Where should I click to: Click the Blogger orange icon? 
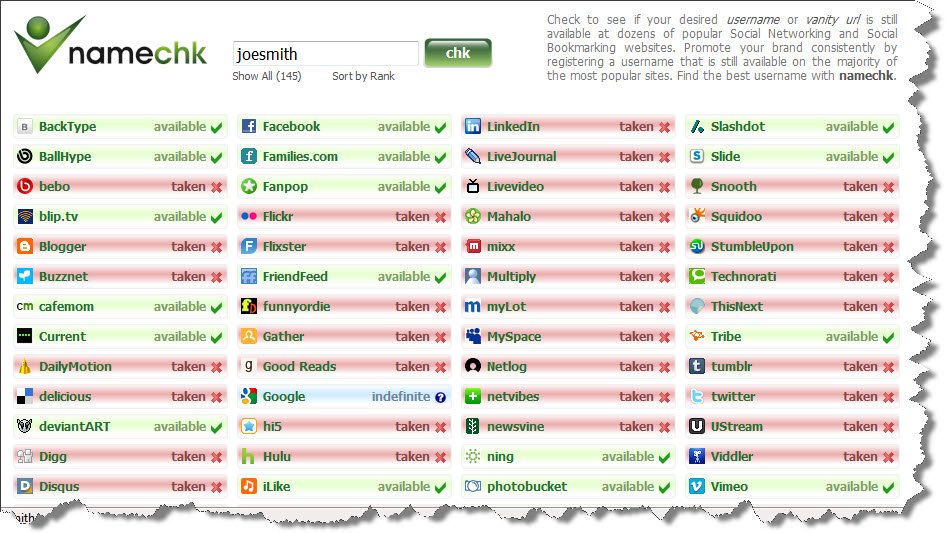pos(25,246)
